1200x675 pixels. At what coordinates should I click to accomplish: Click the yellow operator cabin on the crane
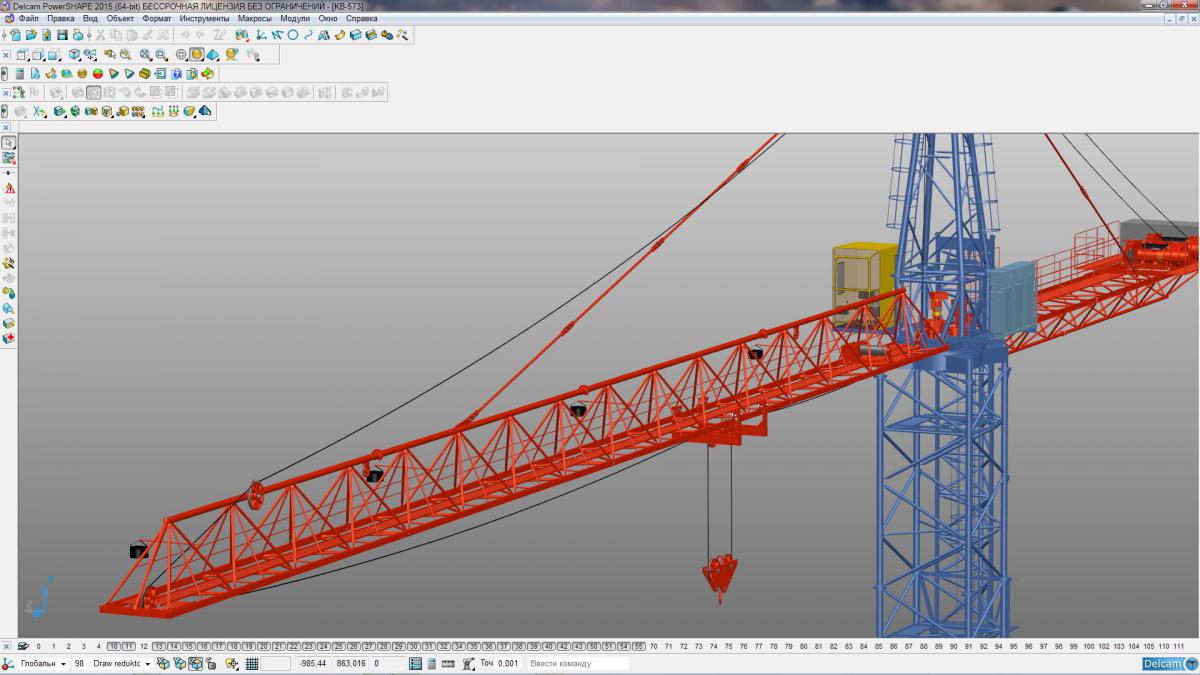(x=865, y=284)
